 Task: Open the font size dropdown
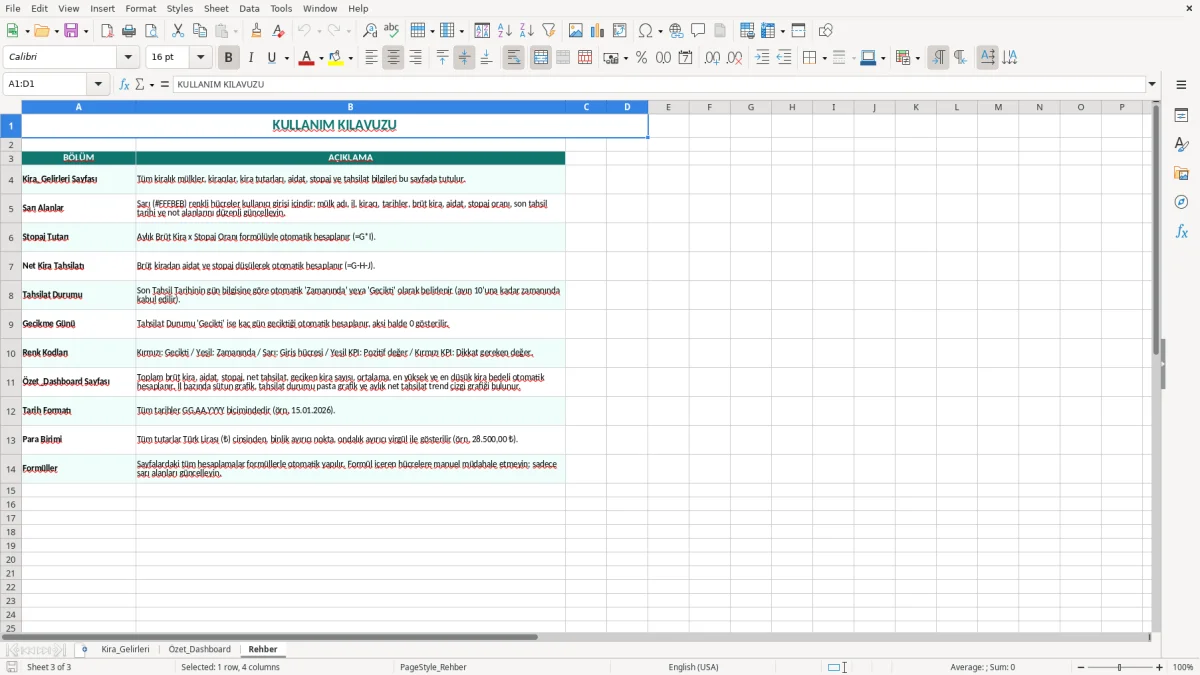pyautogui.click(x=200, y=58)
